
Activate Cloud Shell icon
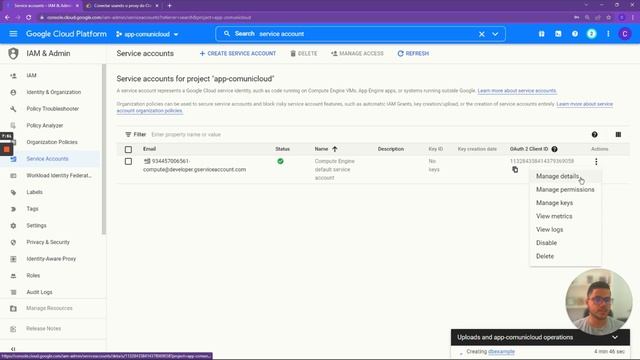[558, 34]
